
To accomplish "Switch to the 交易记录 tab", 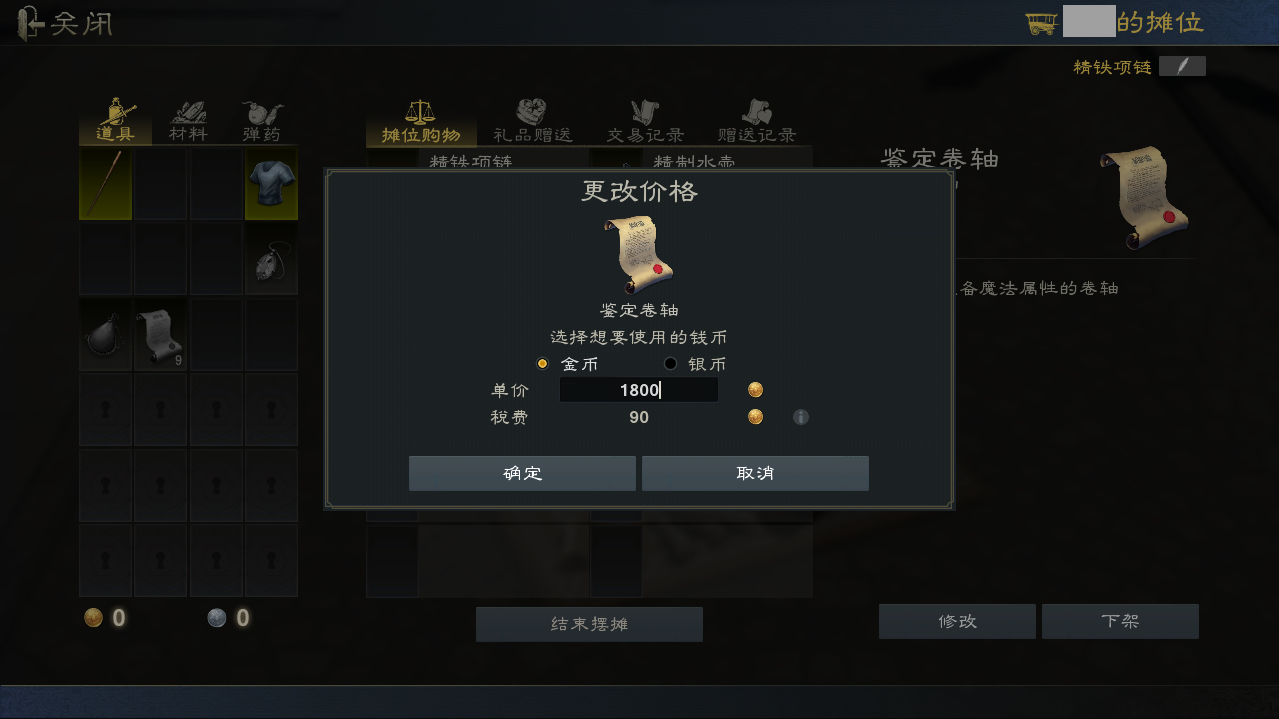I will [x=645, y=121].
